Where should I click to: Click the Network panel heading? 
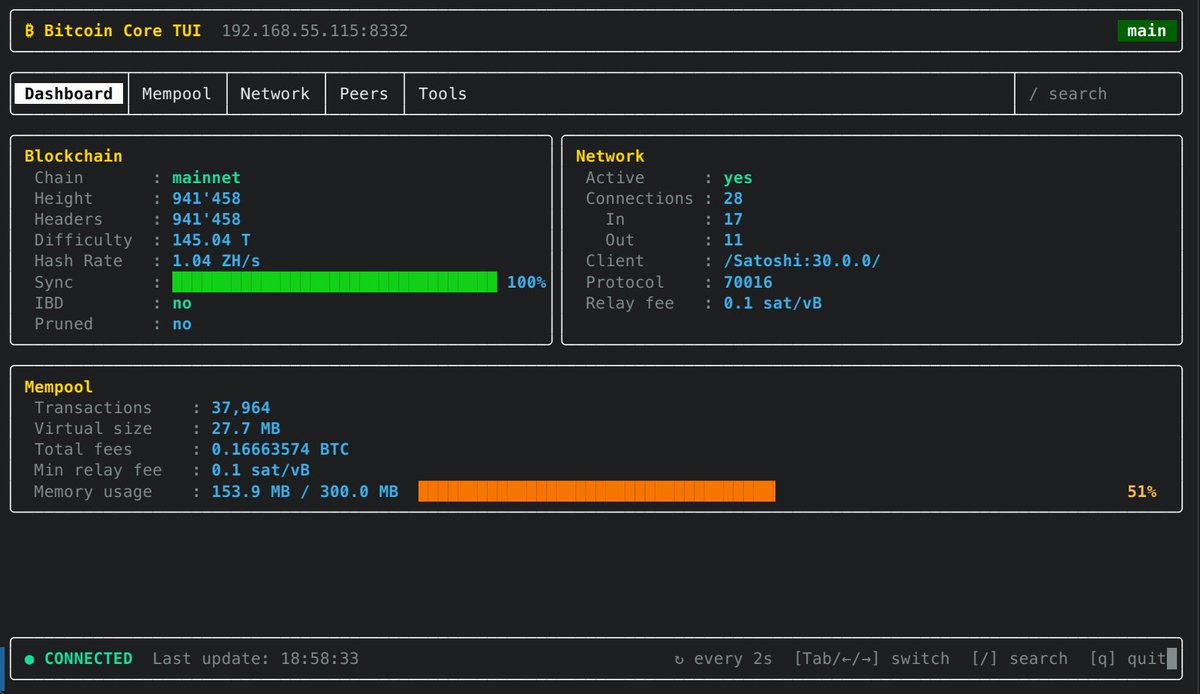click(x=610, y=156)
